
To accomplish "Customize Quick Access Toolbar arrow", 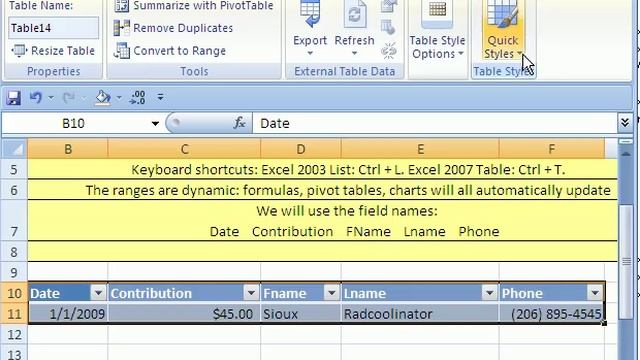I will click(160, 97).
